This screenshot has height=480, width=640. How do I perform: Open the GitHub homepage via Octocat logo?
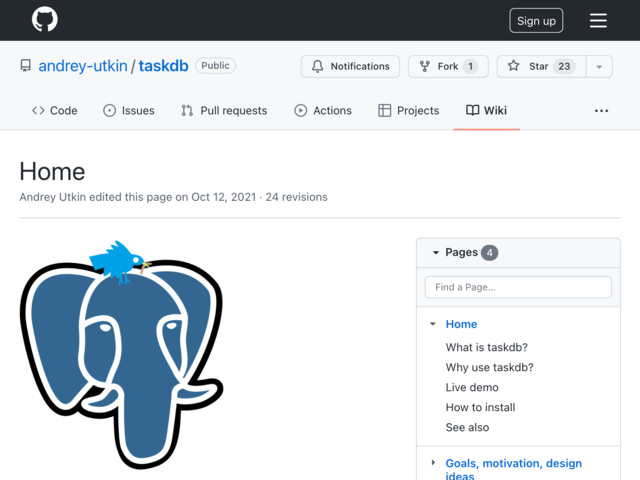tap(44, 19)
